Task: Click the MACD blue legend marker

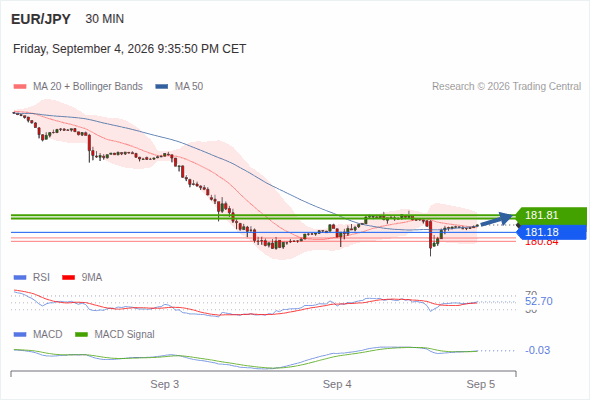Action: coord(20,335)
